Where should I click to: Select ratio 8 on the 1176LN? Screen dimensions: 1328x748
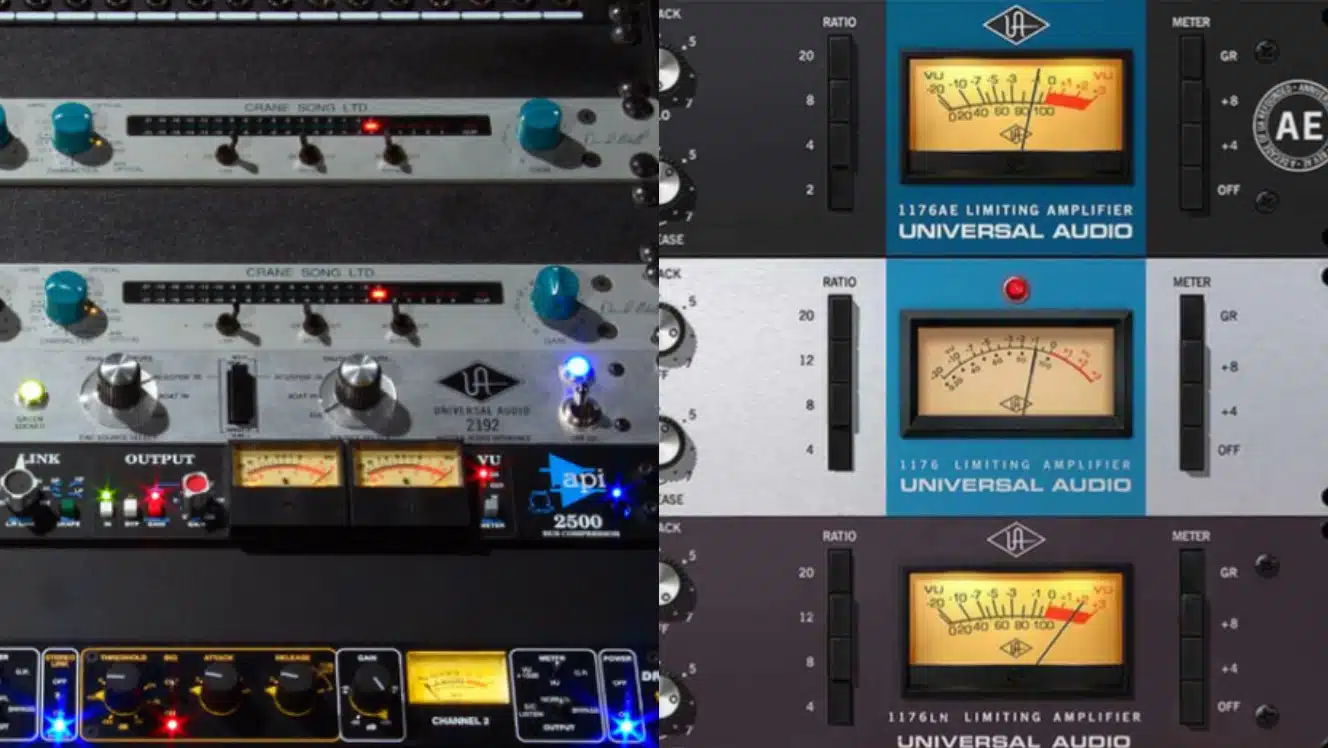coord(840,660)
